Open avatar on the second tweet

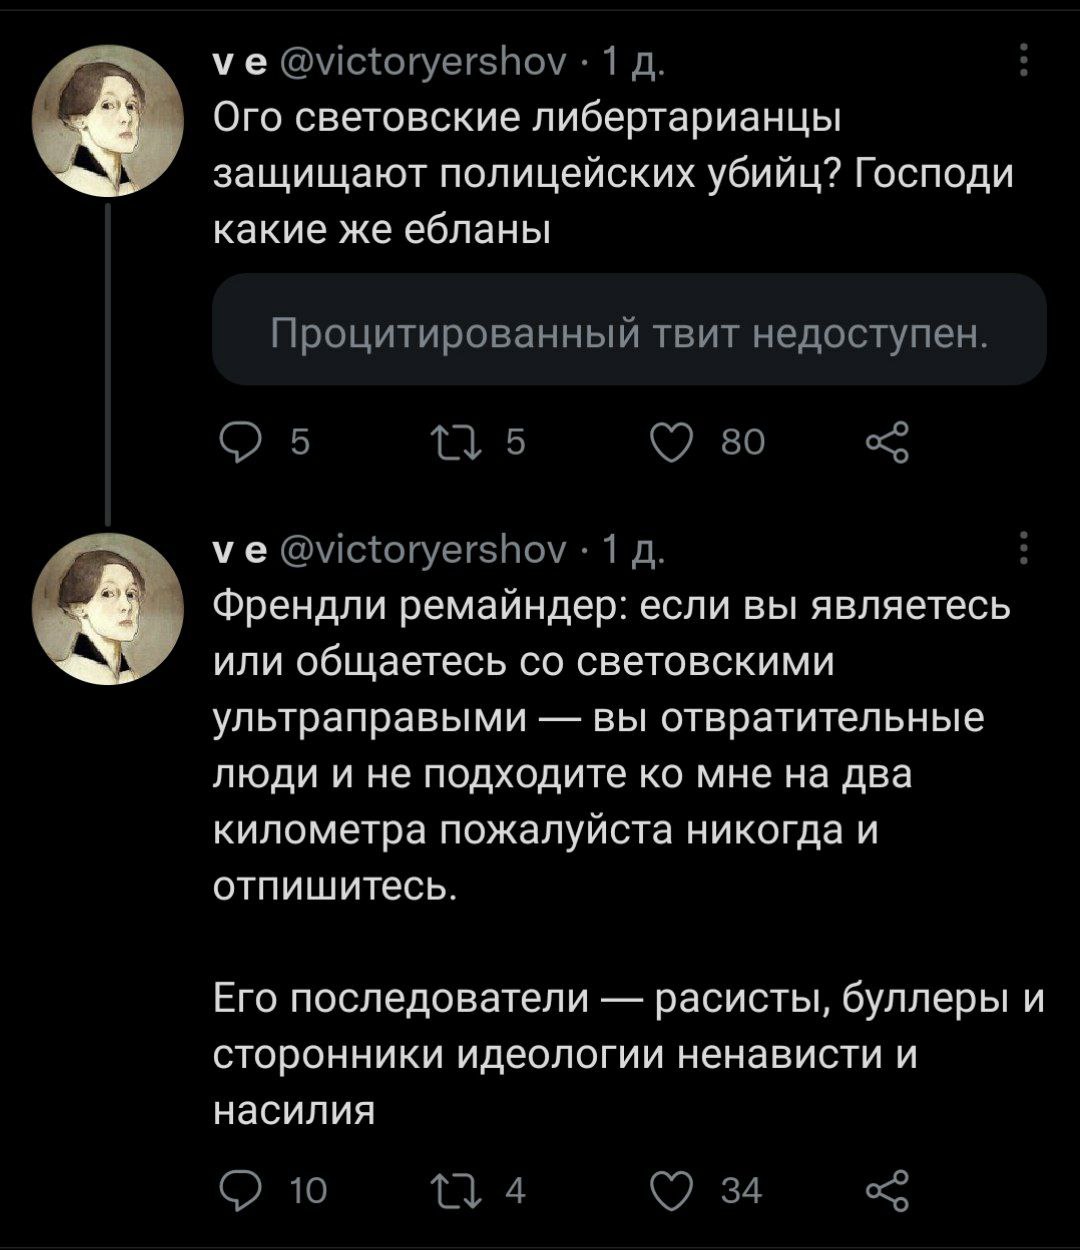point(107,611)
